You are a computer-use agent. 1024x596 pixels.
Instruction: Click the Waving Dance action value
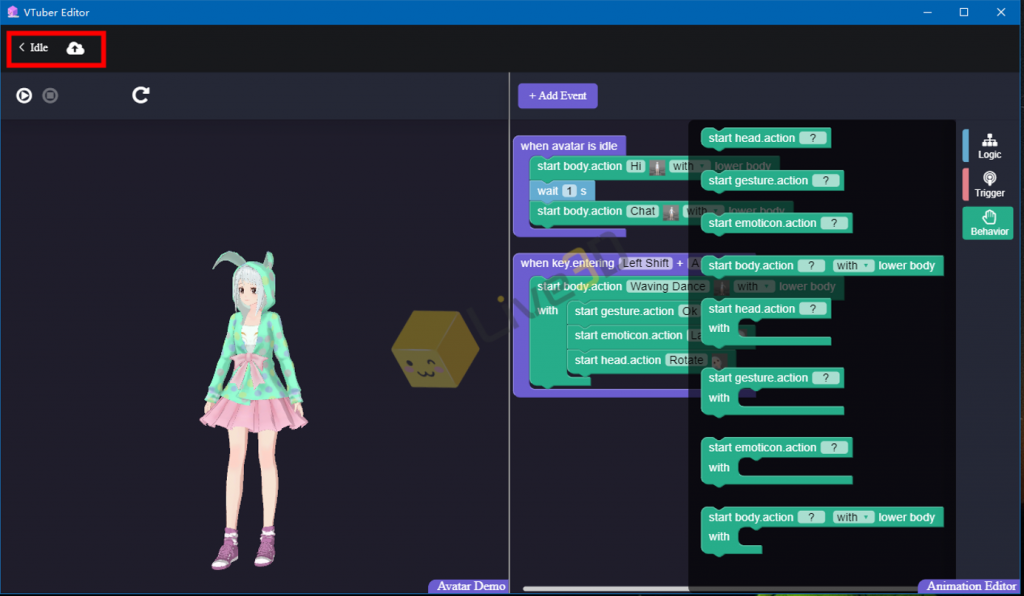[667, 287]
